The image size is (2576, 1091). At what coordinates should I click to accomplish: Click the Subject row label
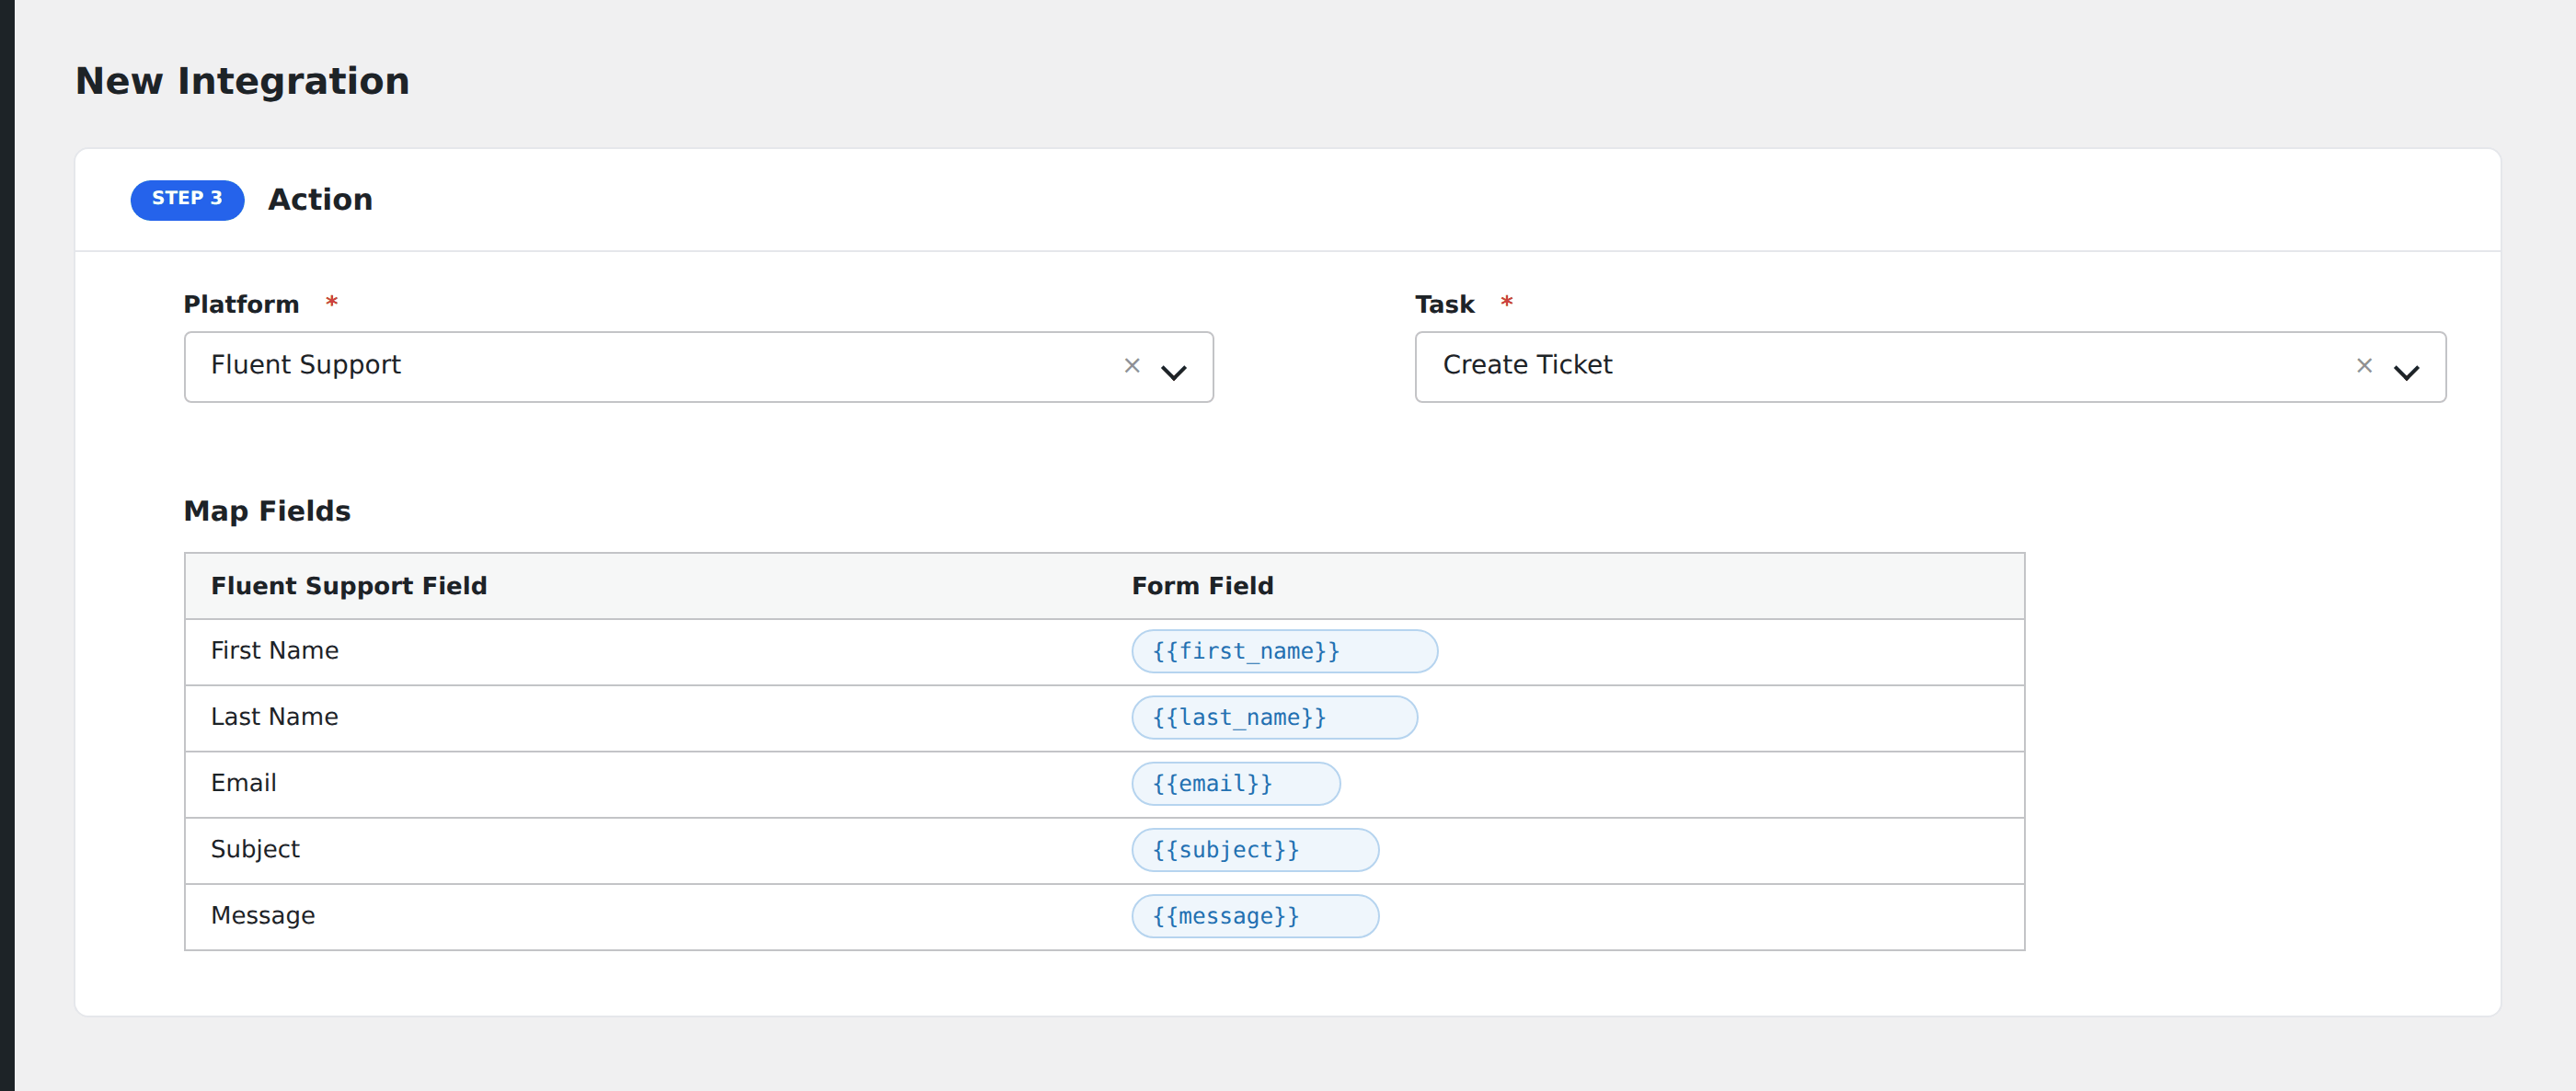coord(255,850)
